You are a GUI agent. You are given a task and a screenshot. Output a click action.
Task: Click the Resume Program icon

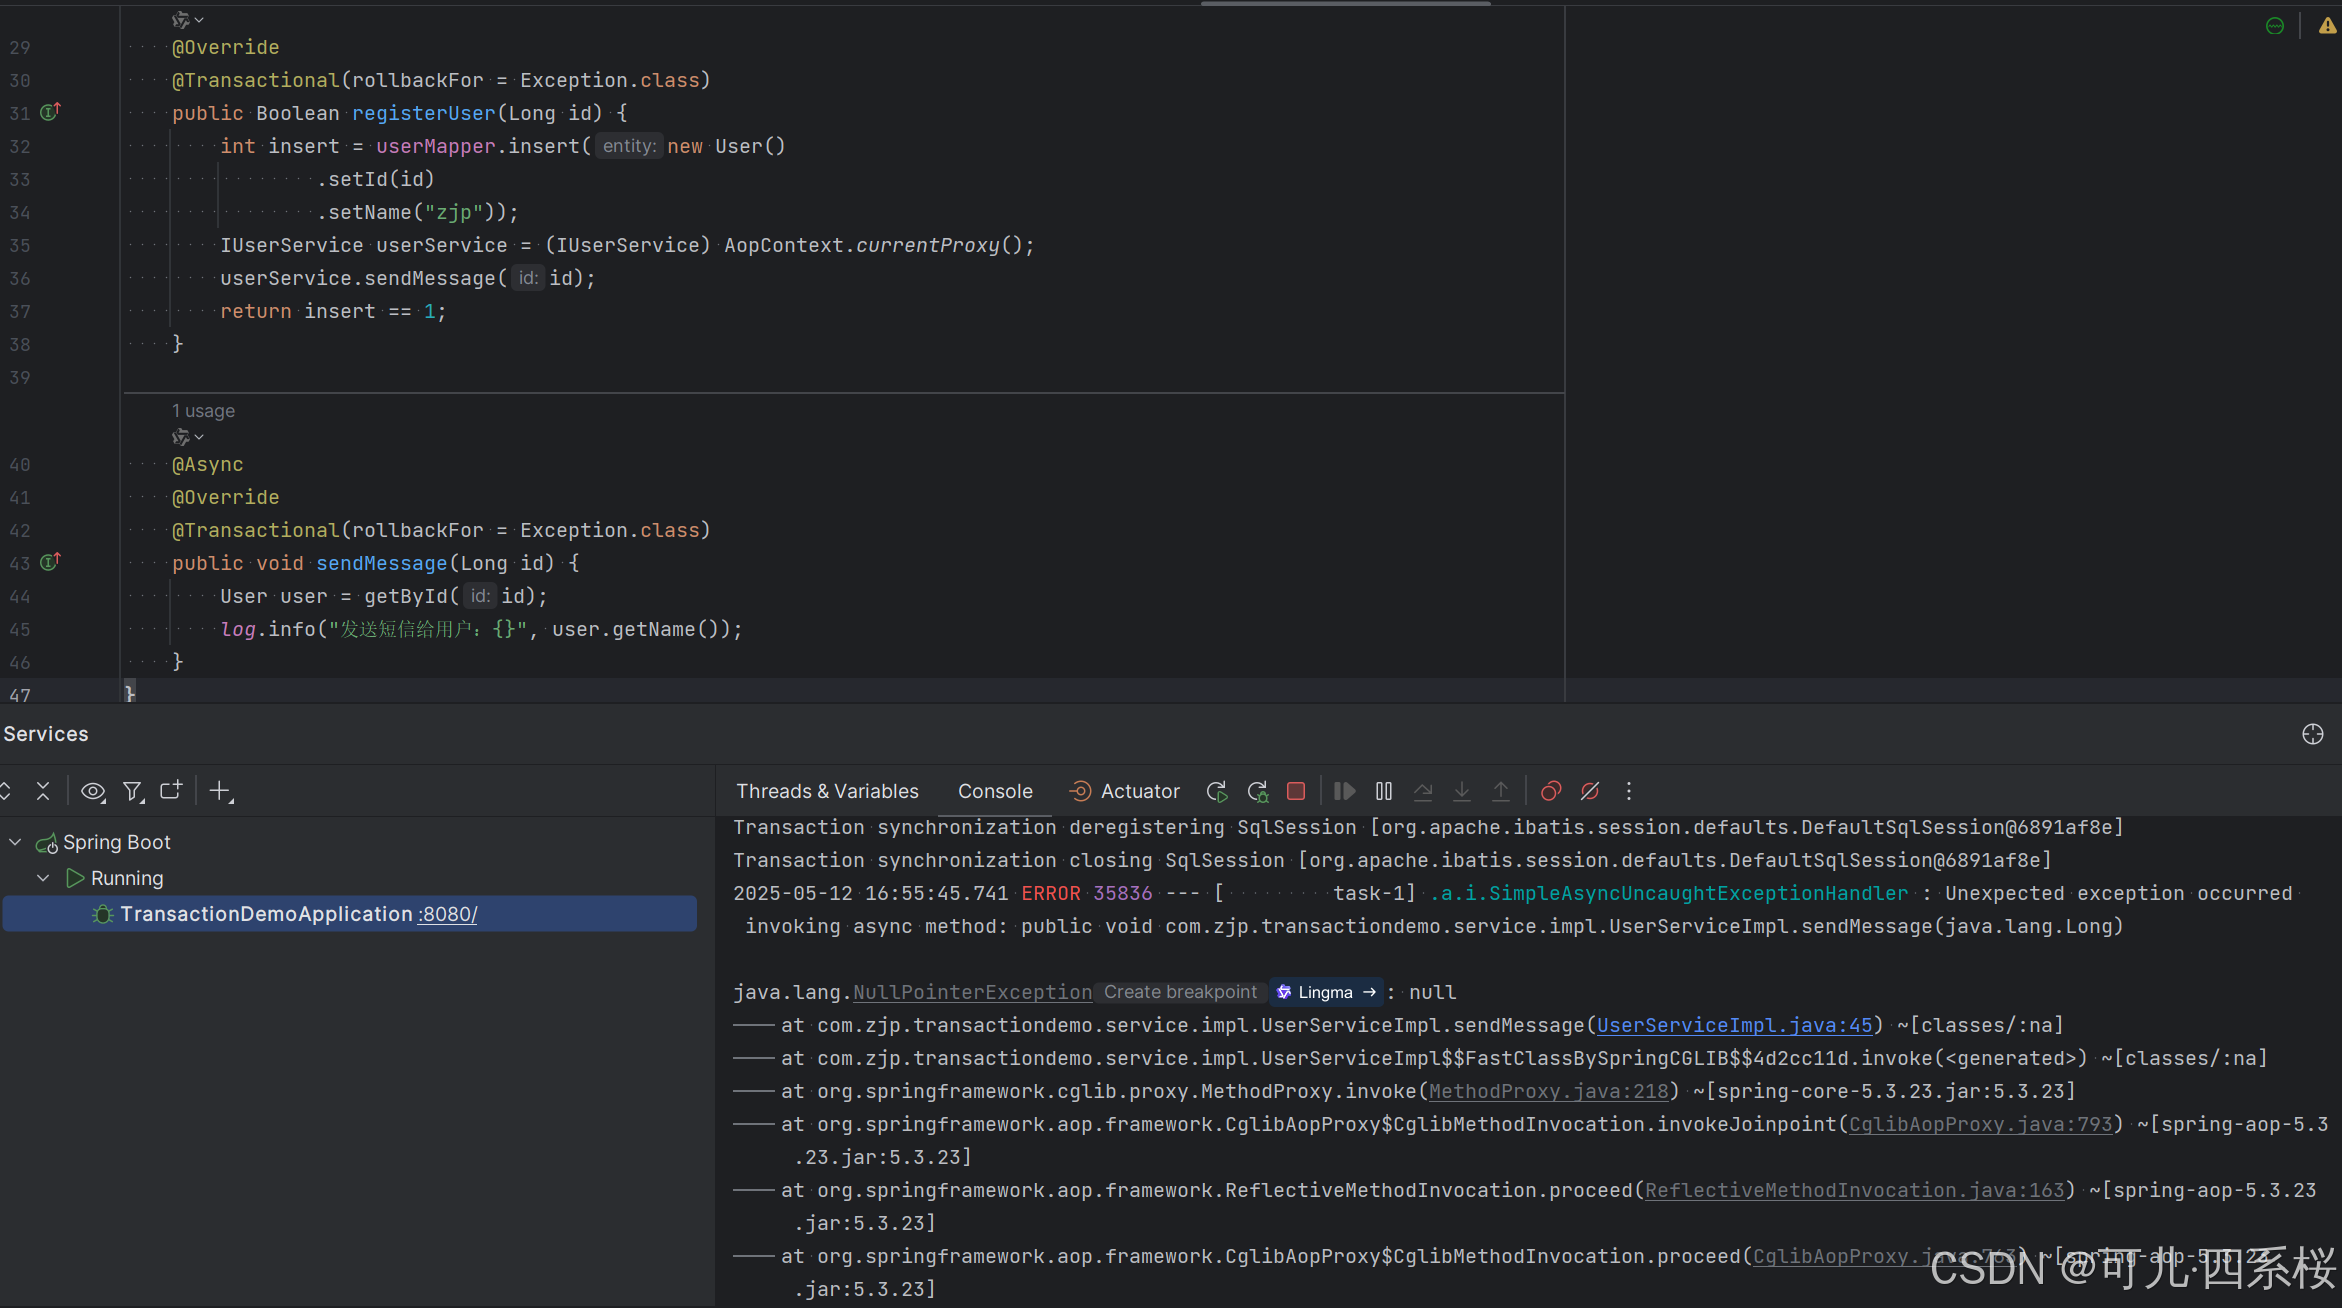point(1345,791)
